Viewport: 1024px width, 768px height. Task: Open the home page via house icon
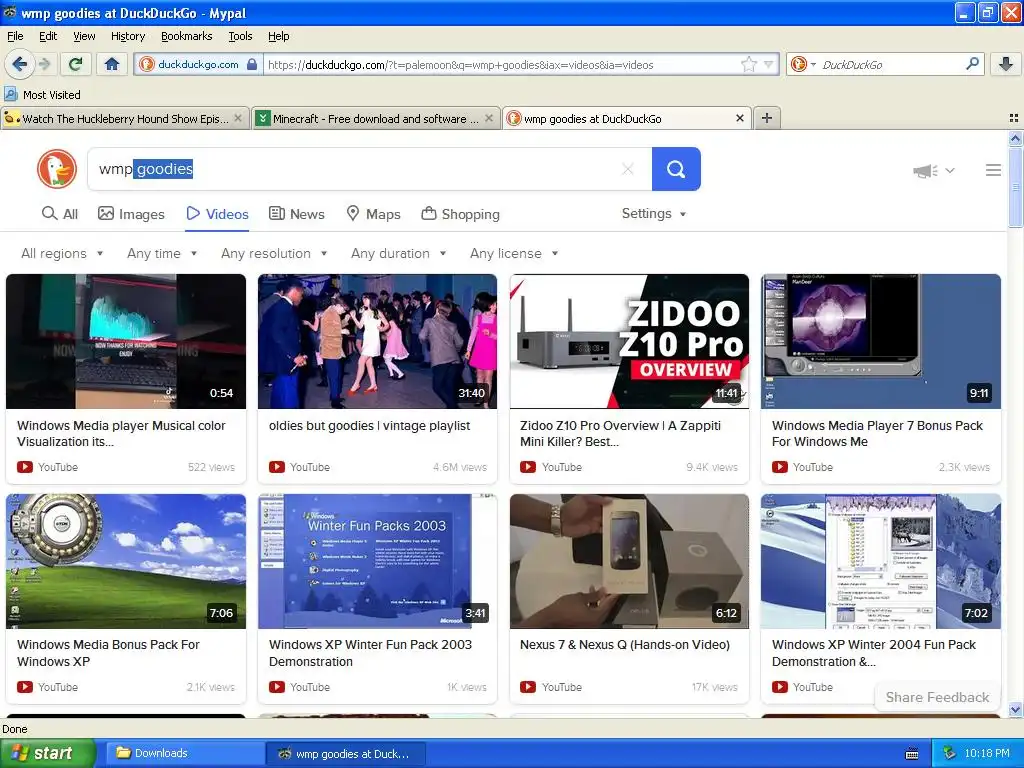(x=112, y=64)
